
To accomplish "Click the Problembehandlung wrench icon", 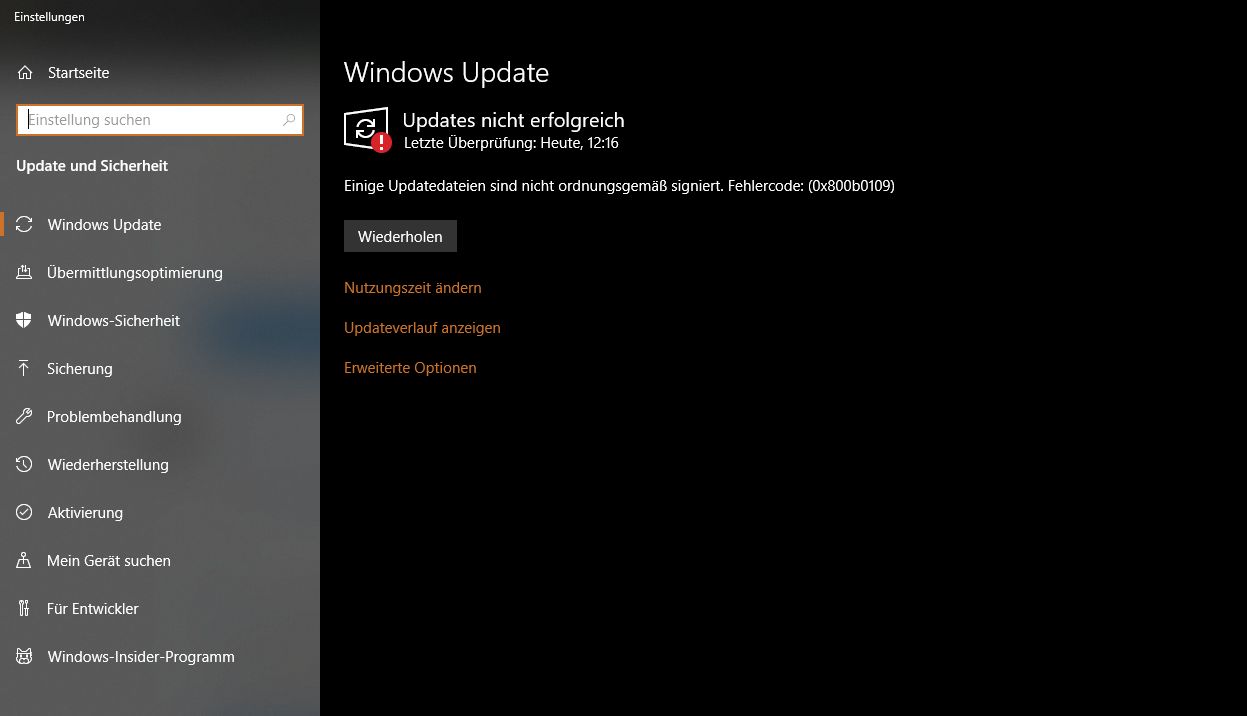I will tap(25, 417).
